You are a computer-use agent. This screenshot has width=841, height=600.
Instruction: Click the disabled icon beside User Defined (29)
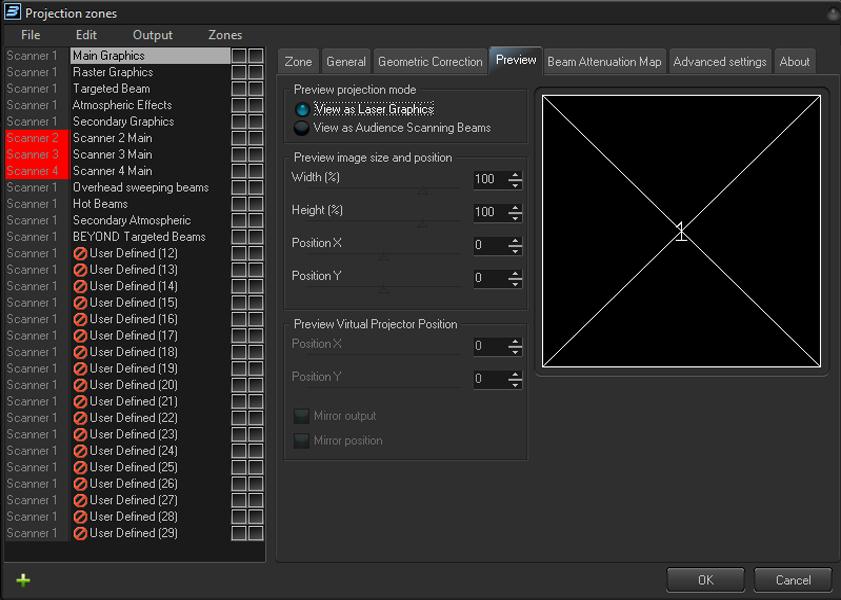coord(80,533)
